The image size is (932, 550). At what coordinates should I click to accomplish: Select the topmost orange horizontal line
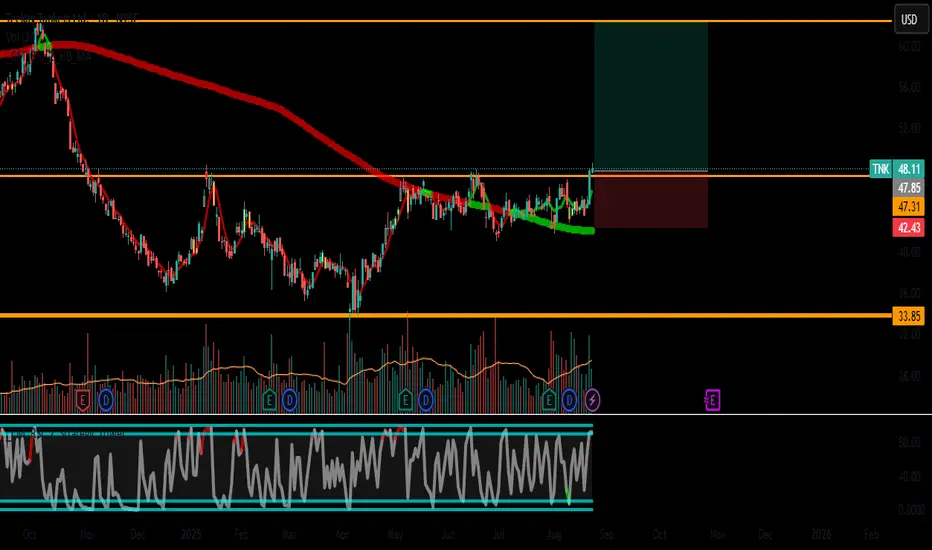[x=446, y=21]
